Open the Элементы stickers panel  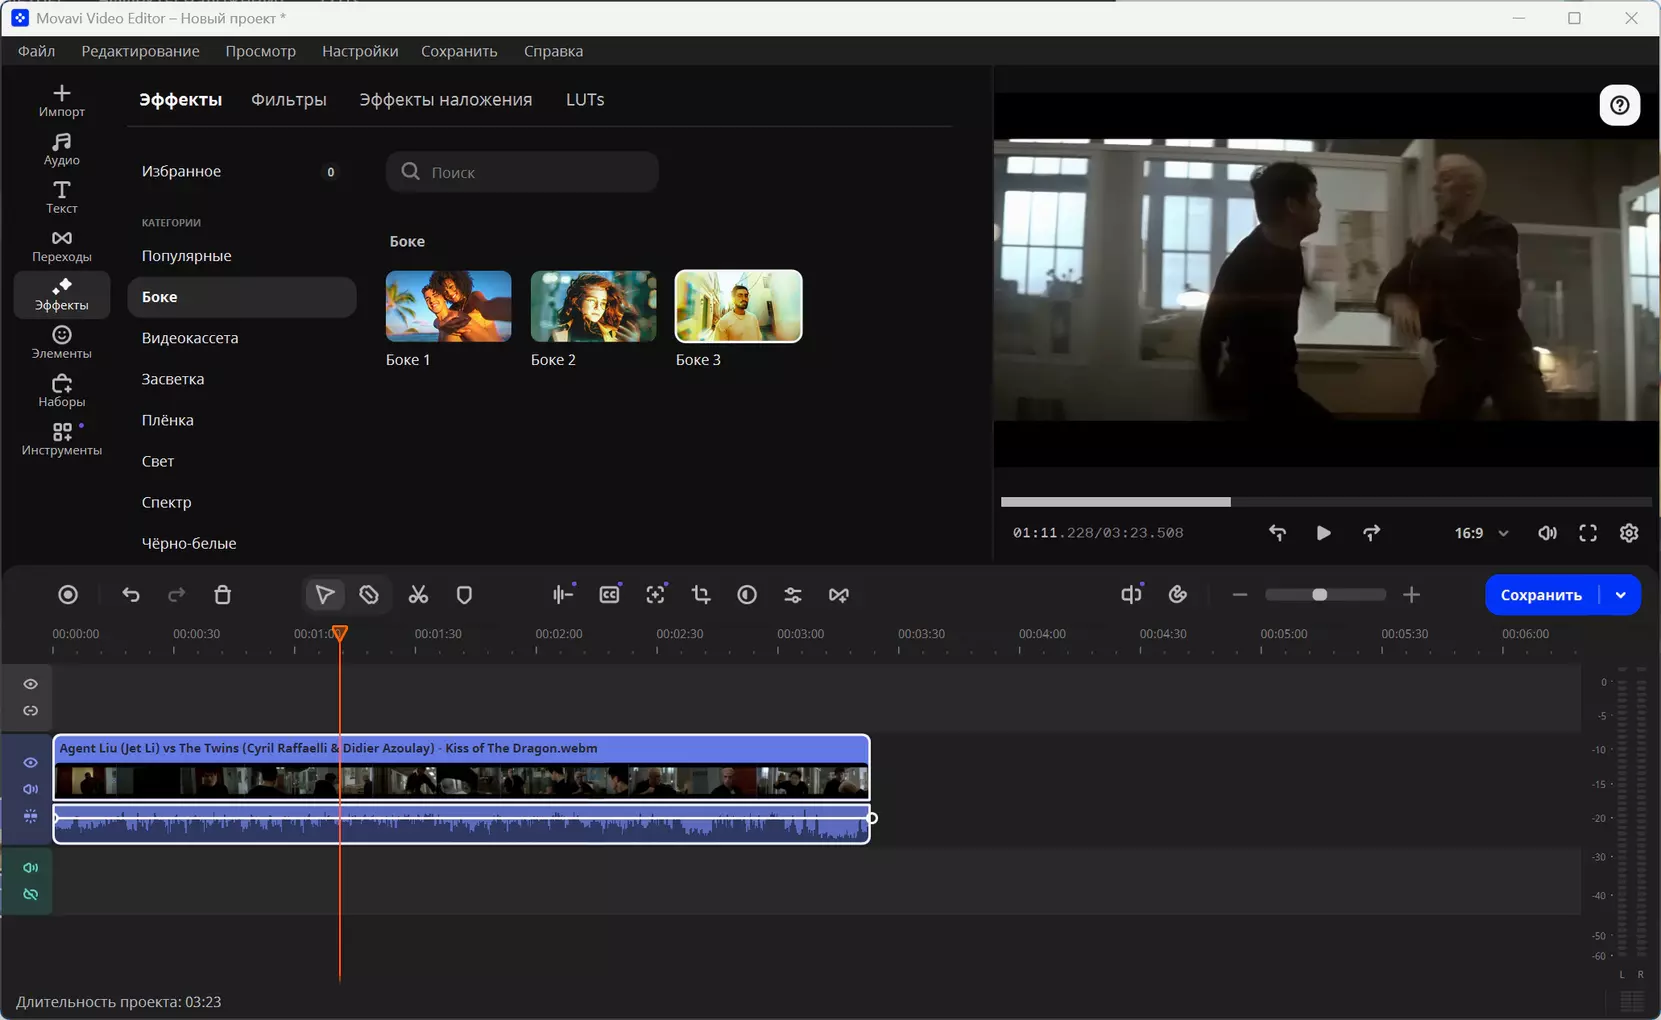tap(62, 342)
